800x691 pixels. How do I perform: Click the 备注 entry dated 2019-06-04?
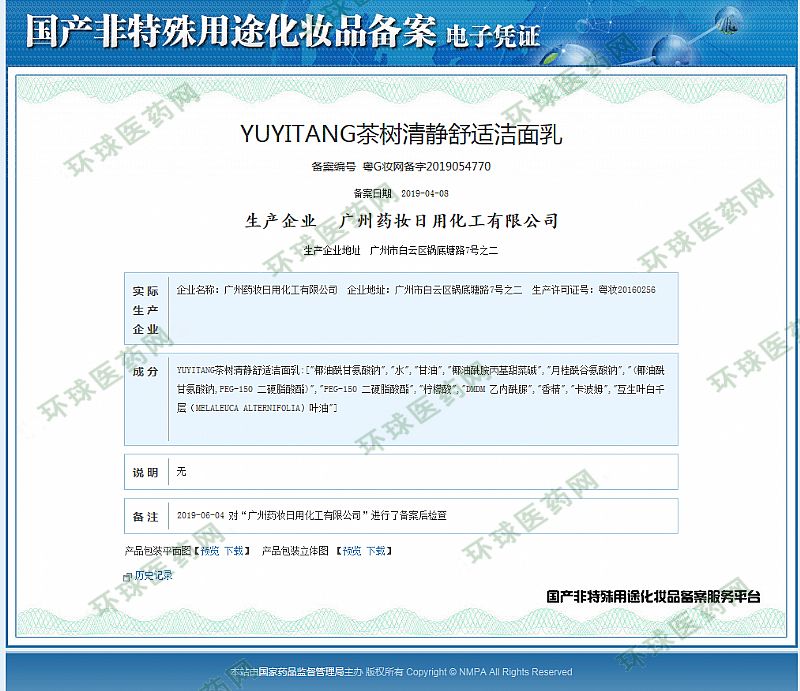click(x=311, y=516)
